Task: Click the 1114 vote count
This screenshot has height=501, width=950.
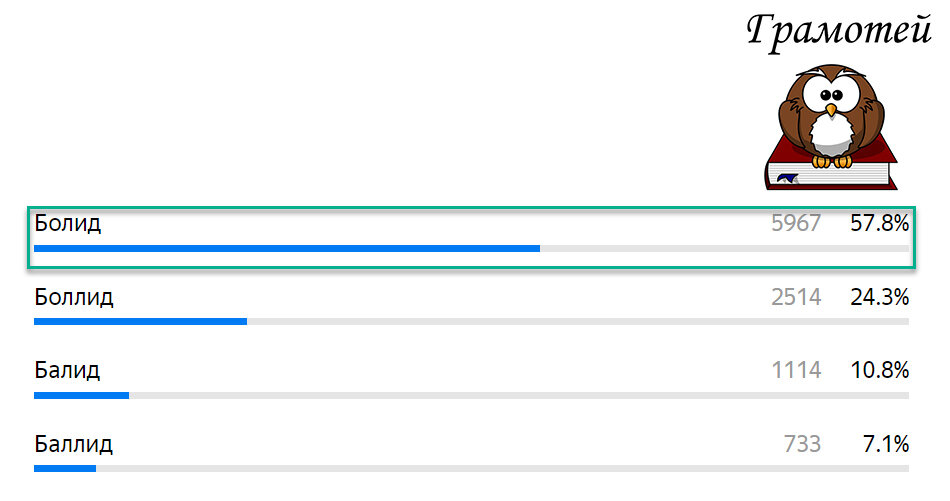Action: (796, 370)
